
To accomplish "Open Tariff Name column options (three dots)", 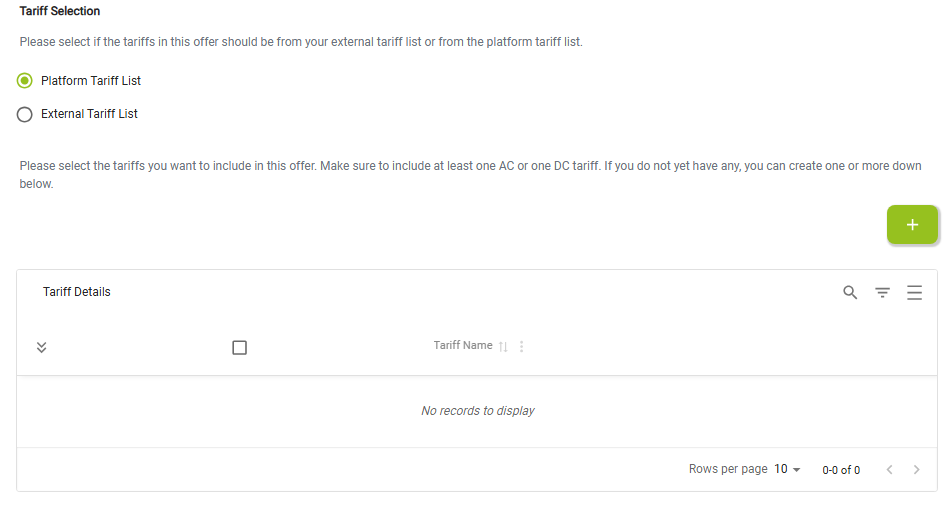I will coord(522,347).
